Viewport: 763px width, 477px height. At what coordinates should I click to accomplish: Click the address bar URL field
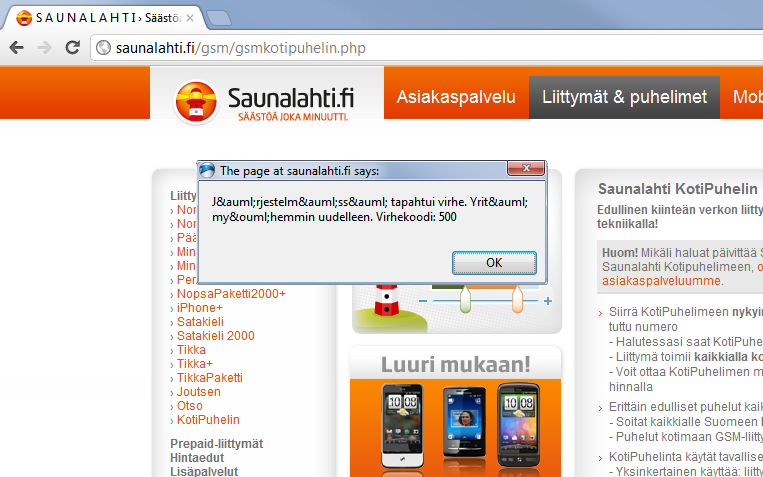click(428, 48)
